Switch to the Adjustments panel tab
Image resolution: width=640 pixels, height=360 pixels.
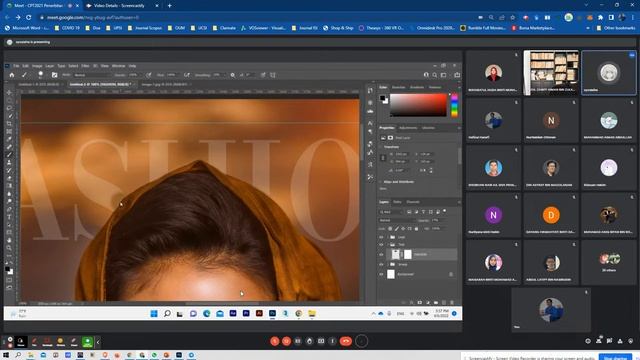point(408,128)
